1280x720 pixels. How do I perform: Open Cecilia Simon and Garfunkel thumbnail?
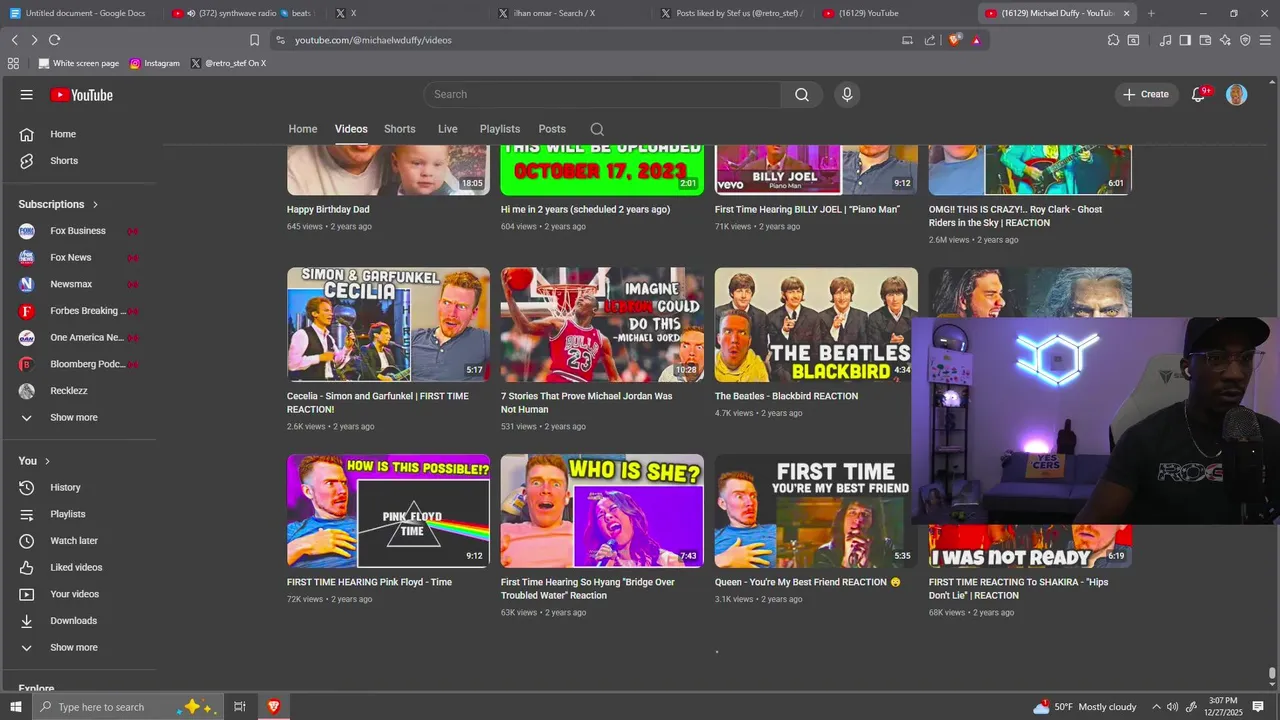tap(388, 324)
